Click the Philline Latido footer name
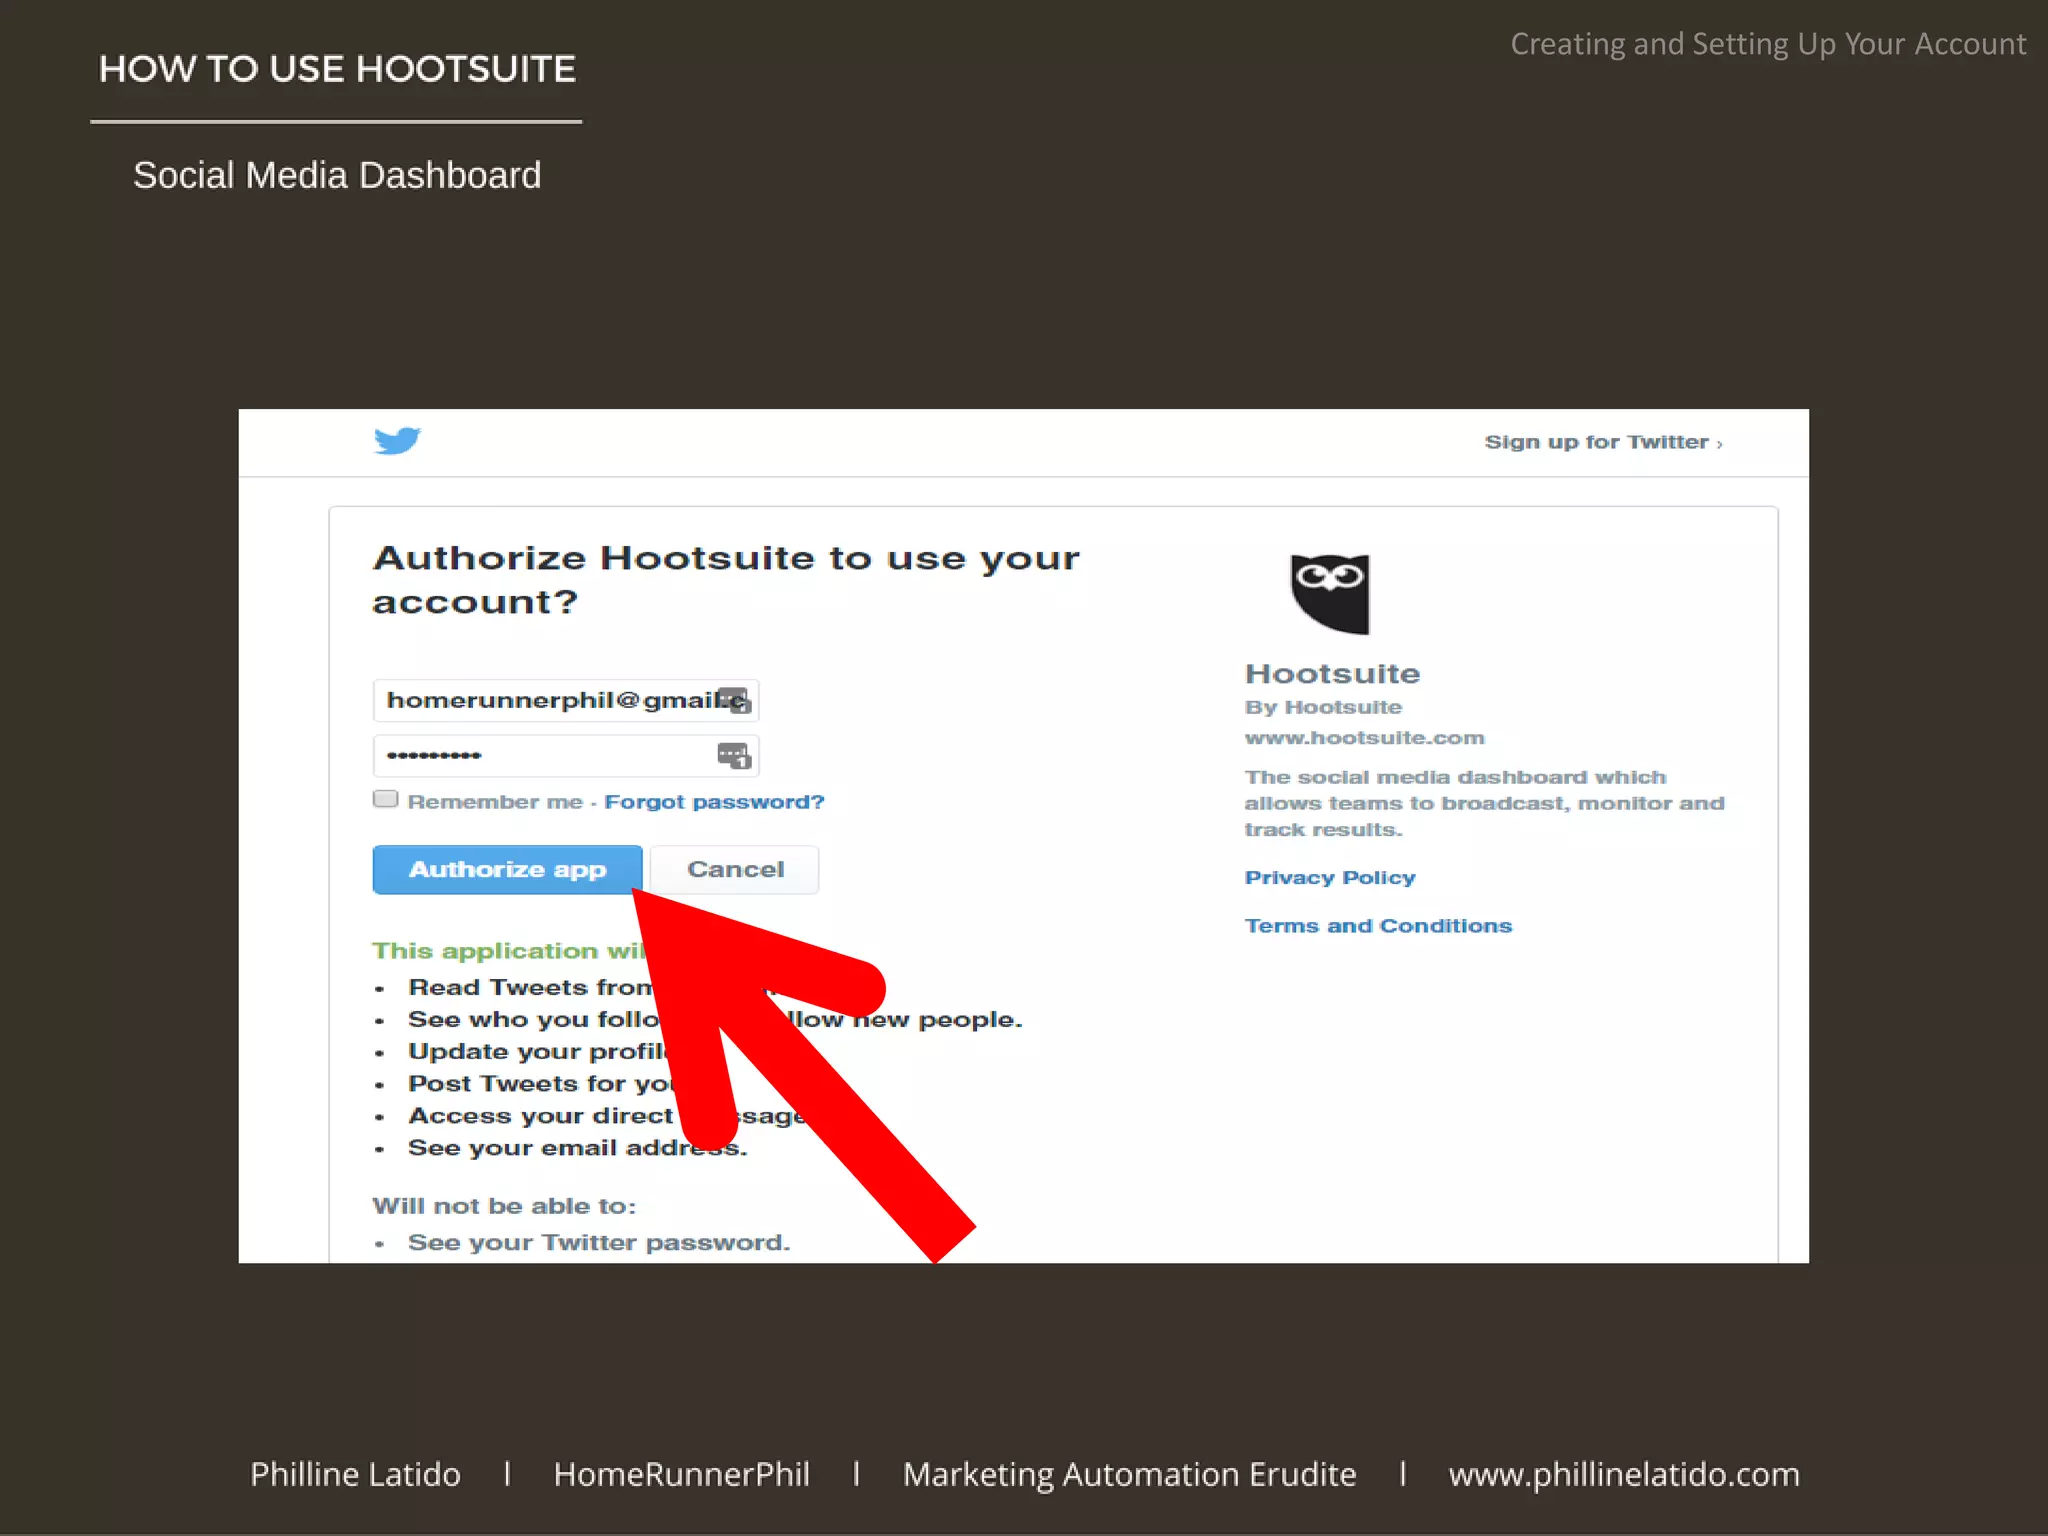This screenshot has width=2048, height=1536. (355, 1474)
